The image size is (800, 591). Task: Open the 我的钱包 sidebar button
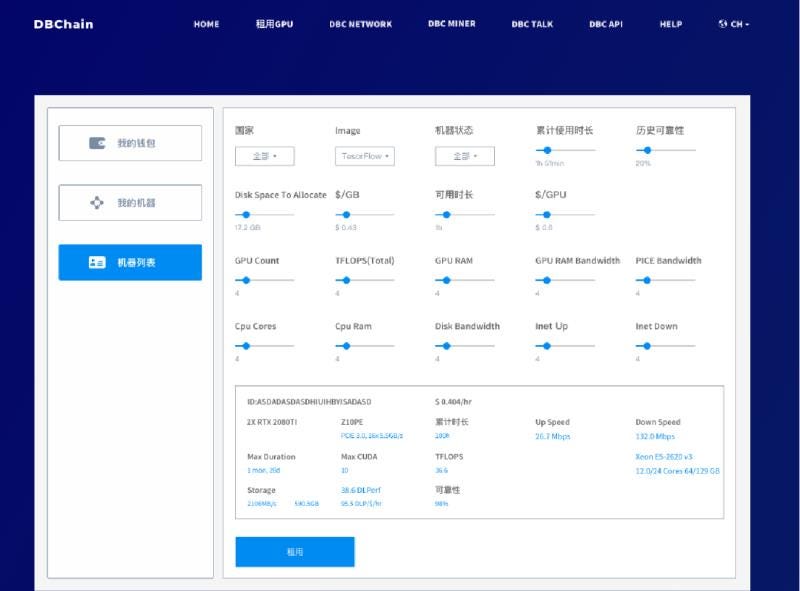(x=130, y=143)
